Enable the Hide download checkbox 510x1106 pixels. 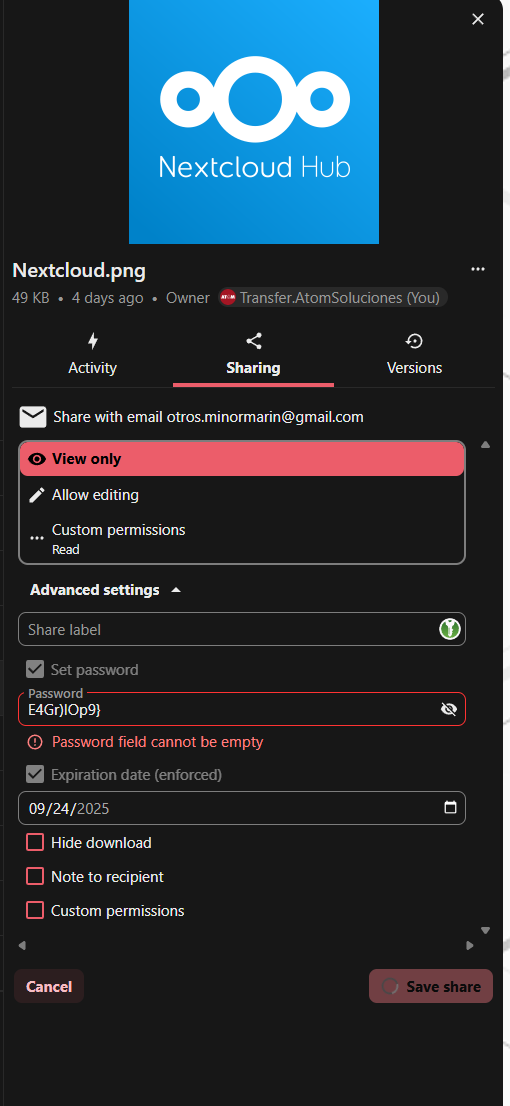pos(35,842)
